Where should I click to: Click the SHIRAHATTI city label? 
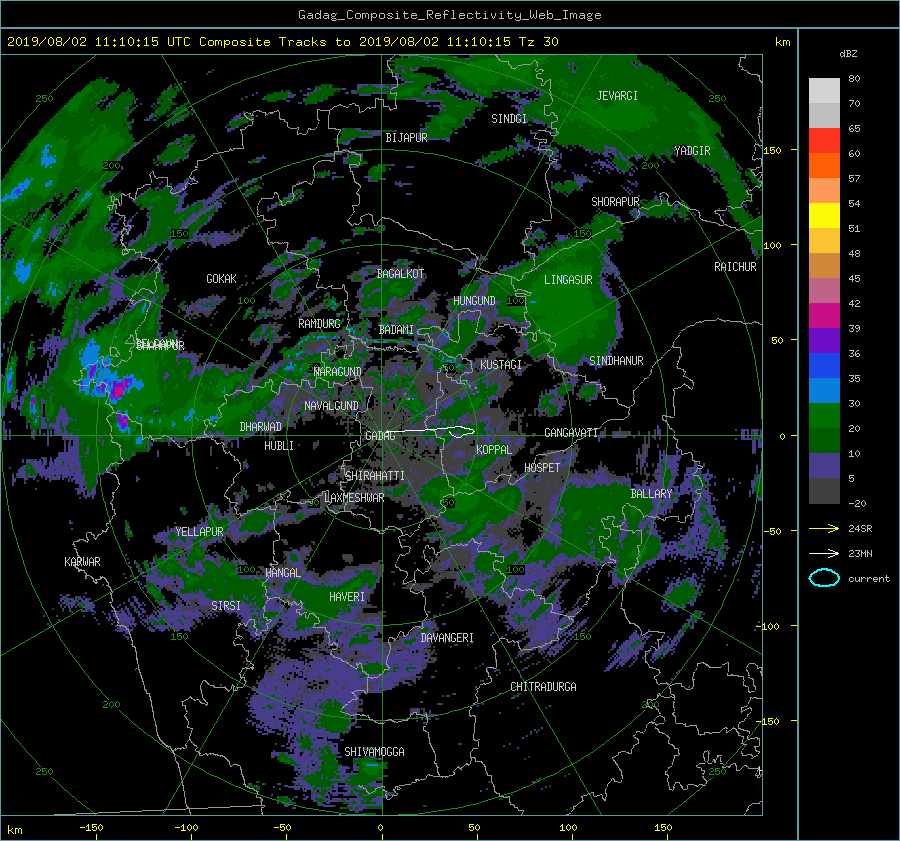tap(375, 476)
